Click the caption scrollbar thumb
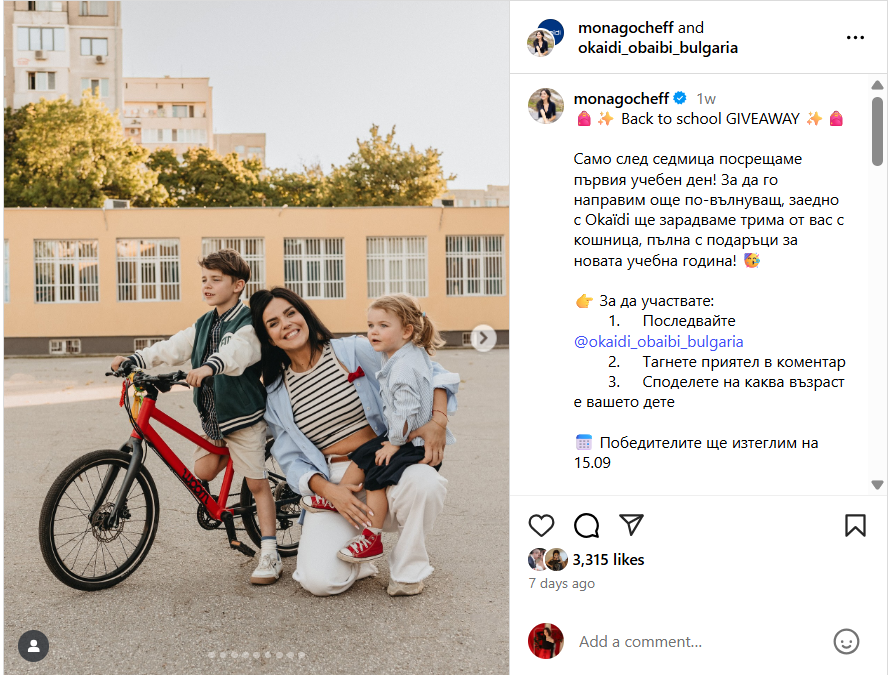Viewport: 892px width, 677px height. pos(877,131)
